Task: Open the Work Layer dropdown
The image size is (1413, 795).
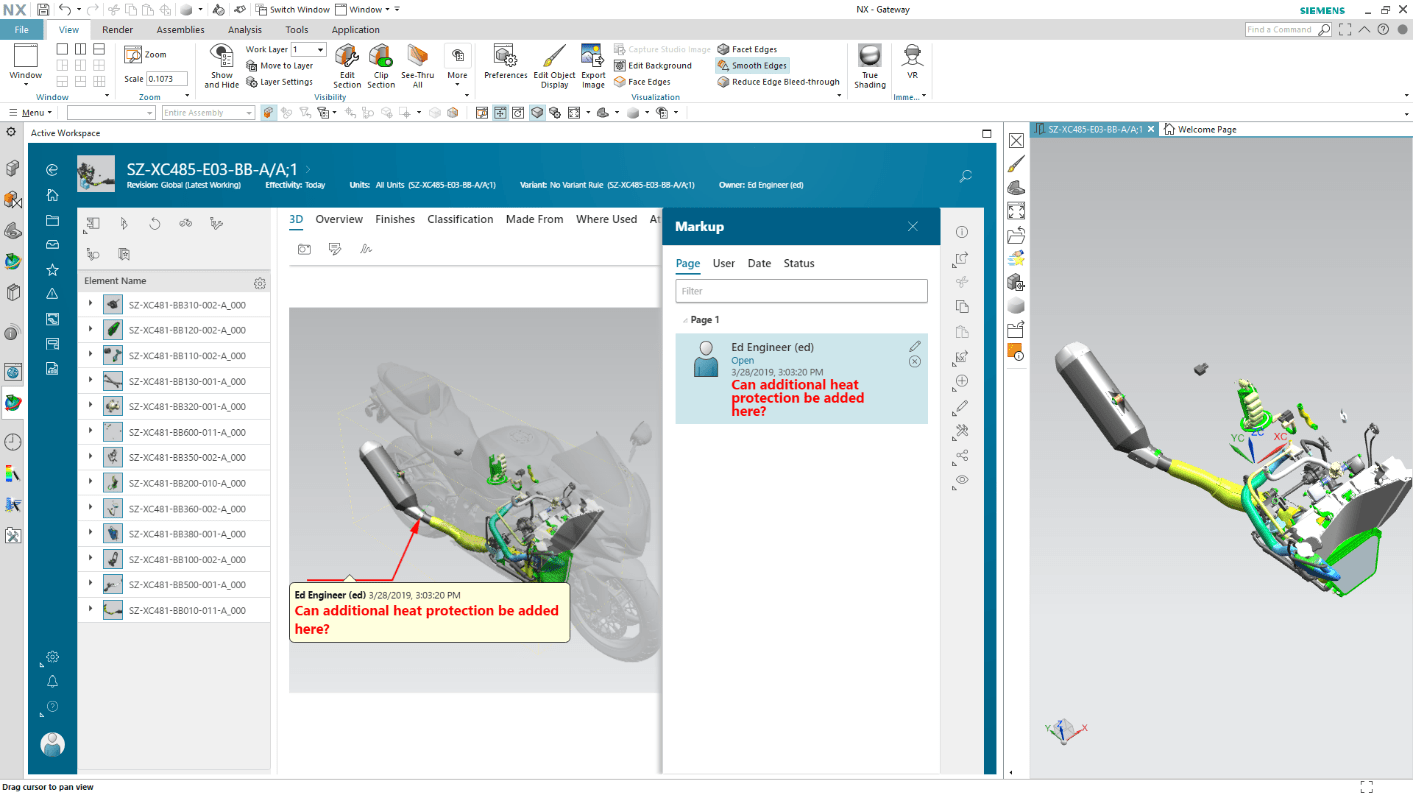Action: pos(320,50)
